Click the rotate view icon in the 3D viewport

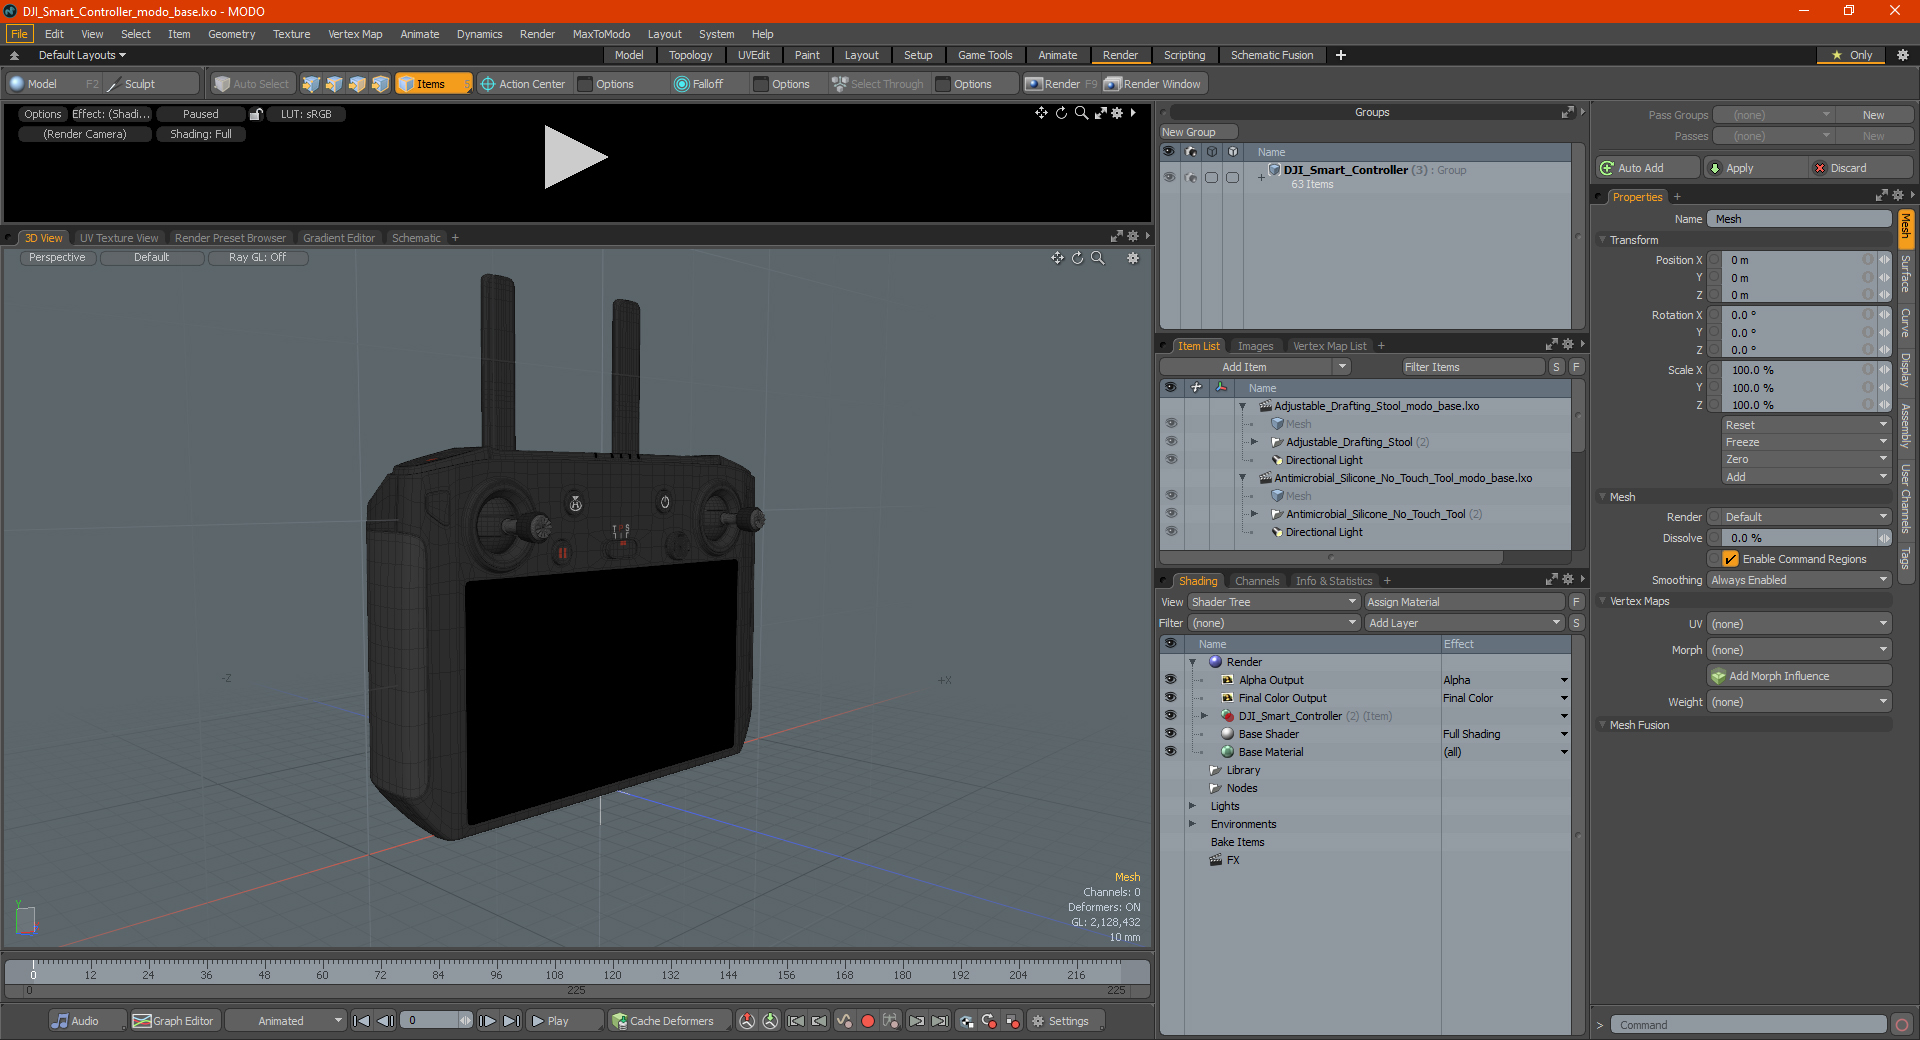tap(1077, 258)
